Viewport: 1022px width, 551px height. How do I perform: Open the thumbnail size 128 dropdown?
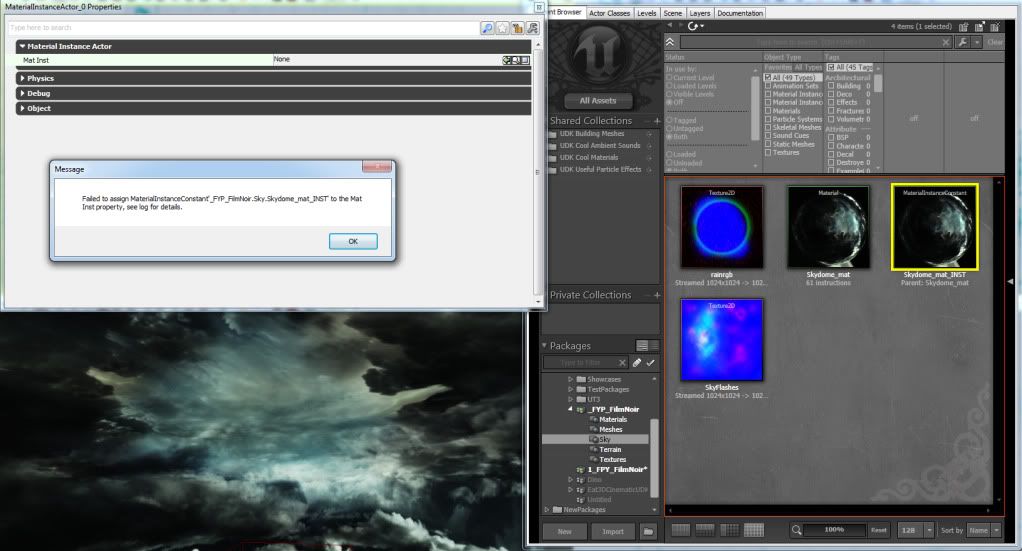point(929,530)
